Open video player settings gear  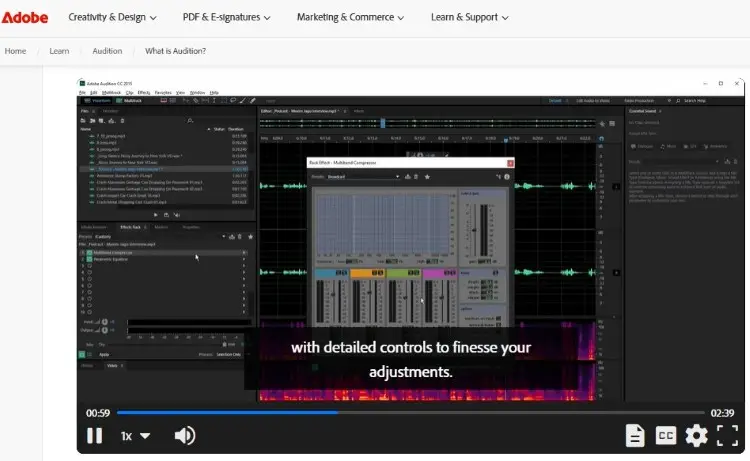pos(696,436)
